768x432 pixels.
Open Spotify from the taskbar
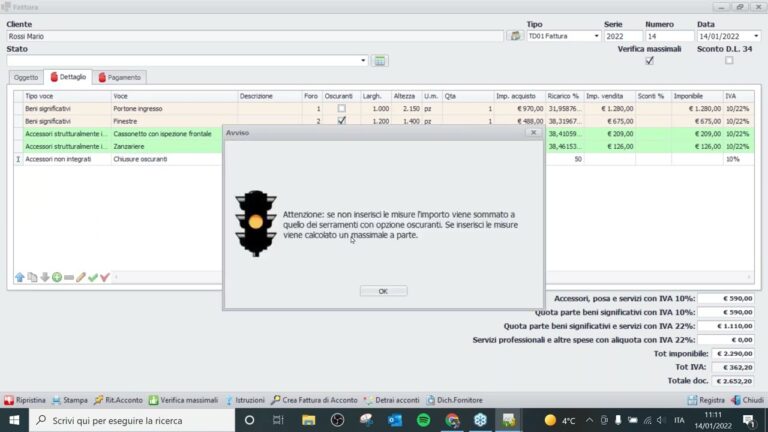tap(424, 420)
